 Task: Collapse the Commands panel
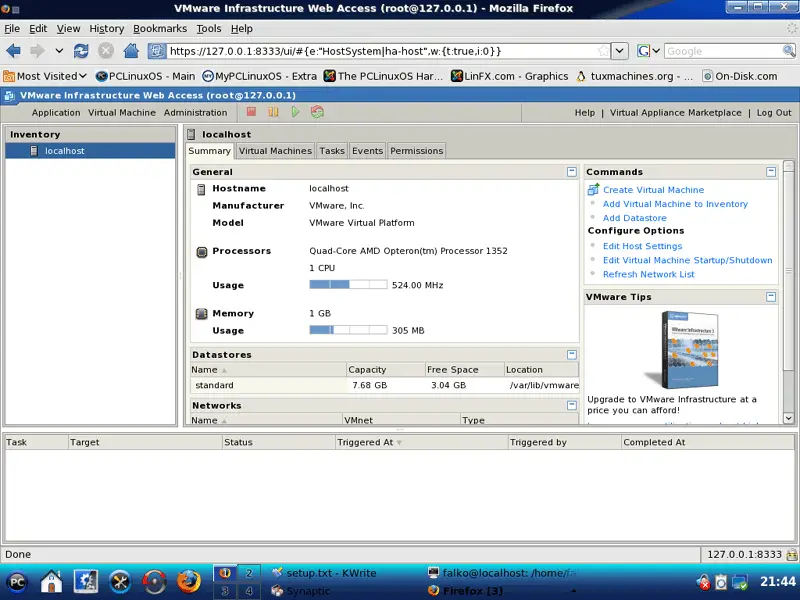[771, 172]
